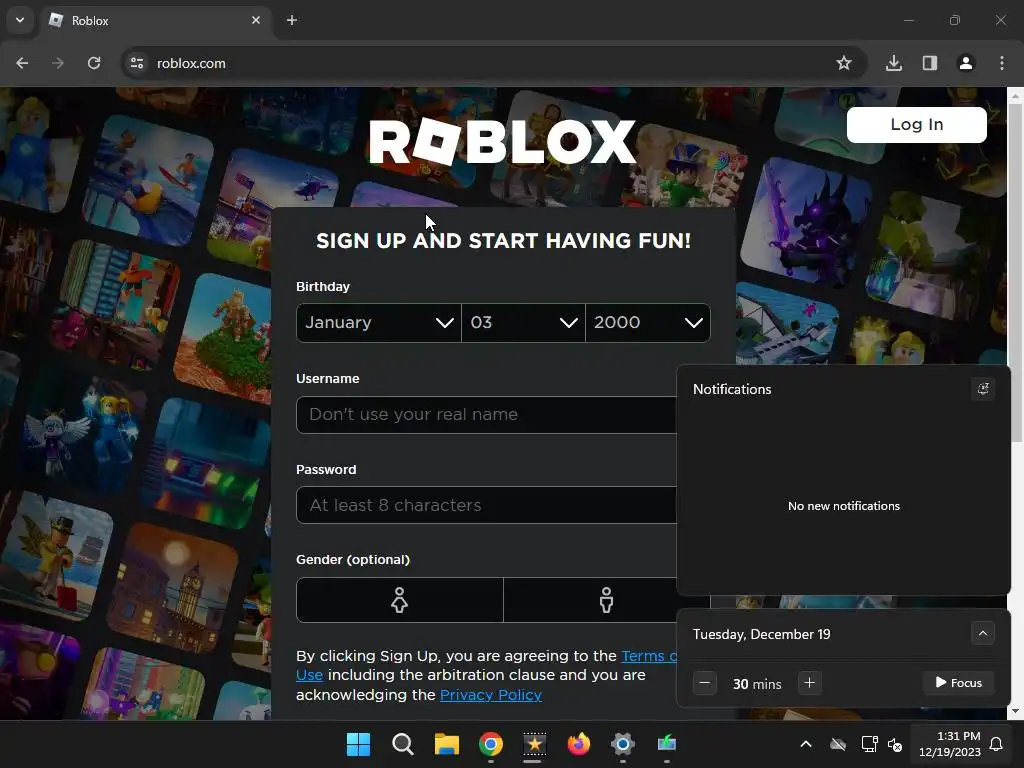Screen dimensions: 1024x768
Task: Click the Log In button
Action: point(917,125)
